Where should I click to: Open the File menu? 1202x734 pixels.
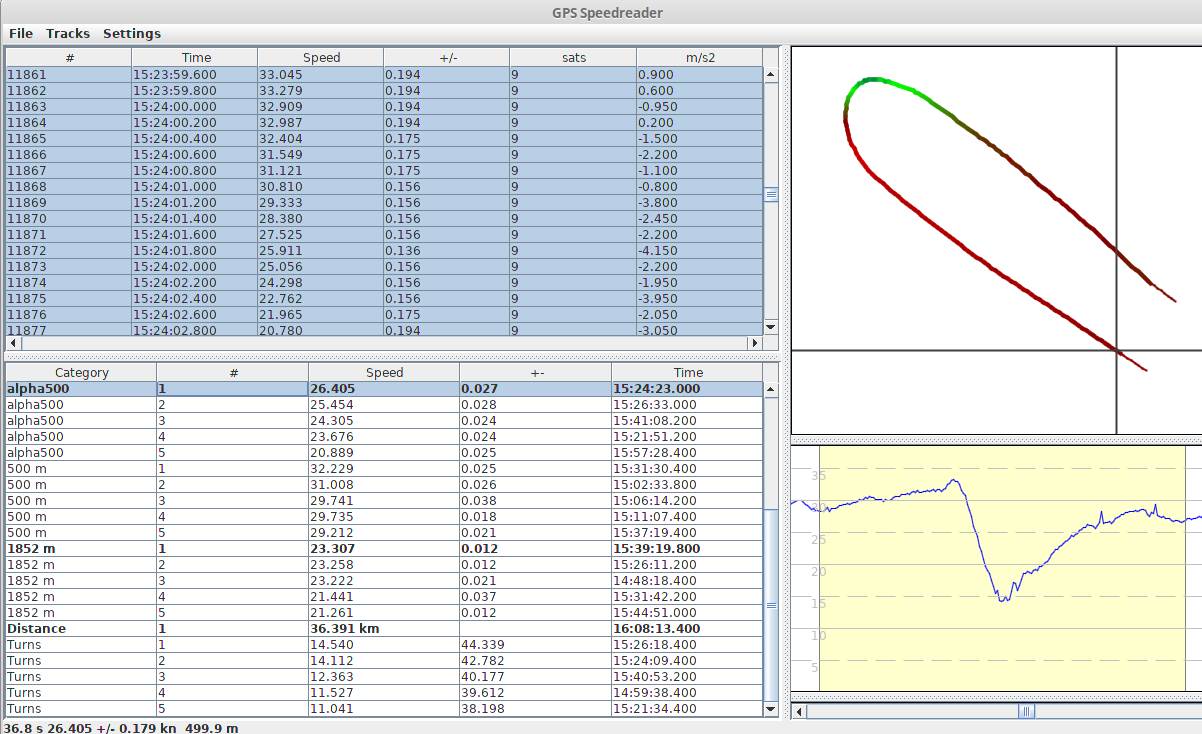20,33
